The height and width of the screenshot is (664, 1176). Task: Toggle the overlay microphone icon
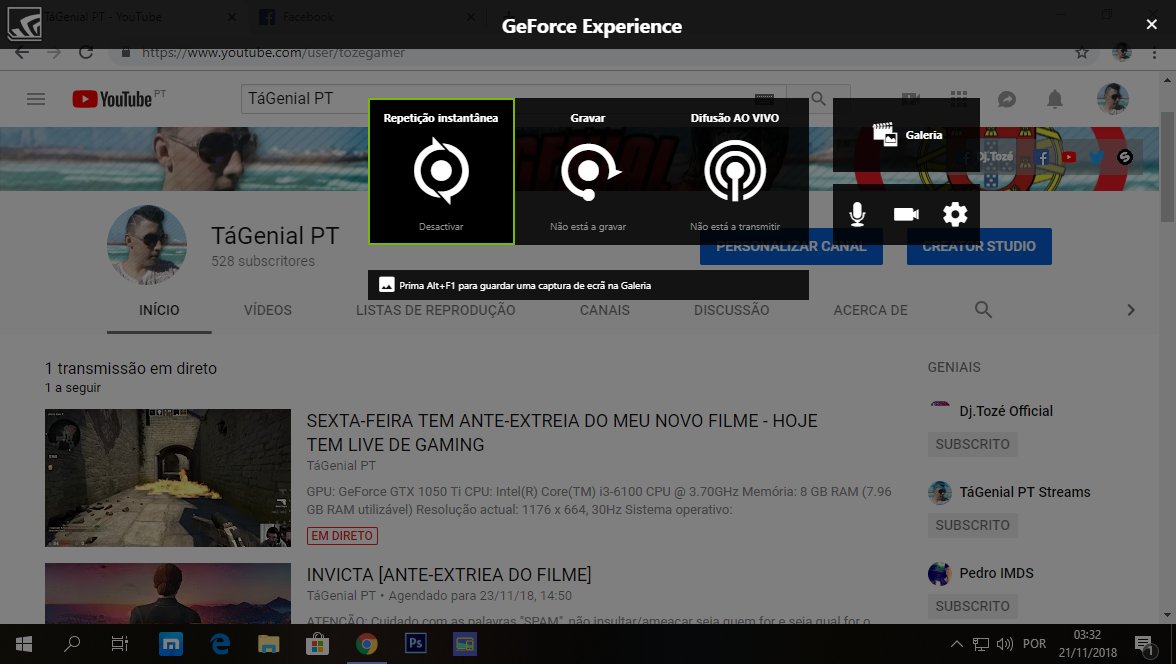click(857, 215)
